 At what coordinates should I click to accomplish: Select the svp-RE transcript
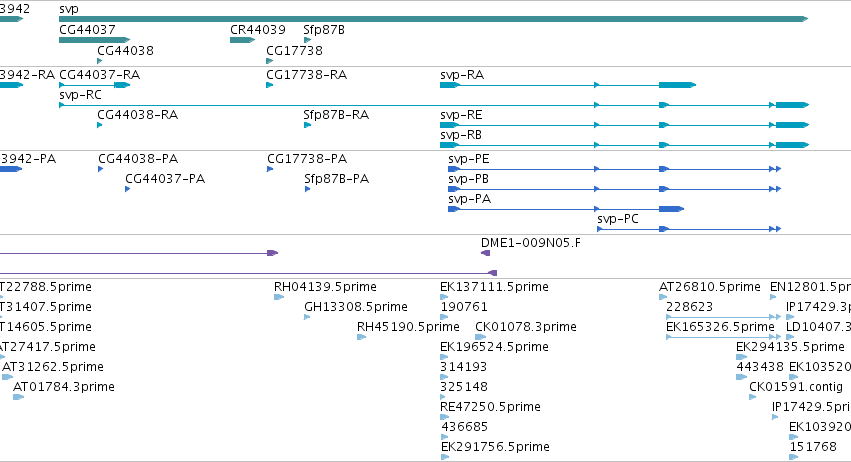pyautogui.click(x=625, y=125)
